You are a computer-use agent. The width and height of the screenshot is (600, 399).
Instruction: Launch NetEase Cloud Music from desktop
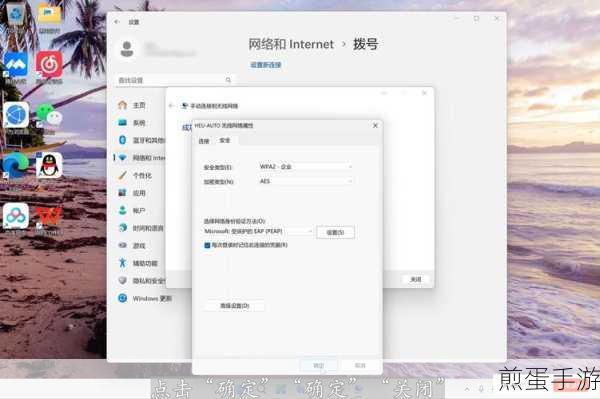[49, 64]
